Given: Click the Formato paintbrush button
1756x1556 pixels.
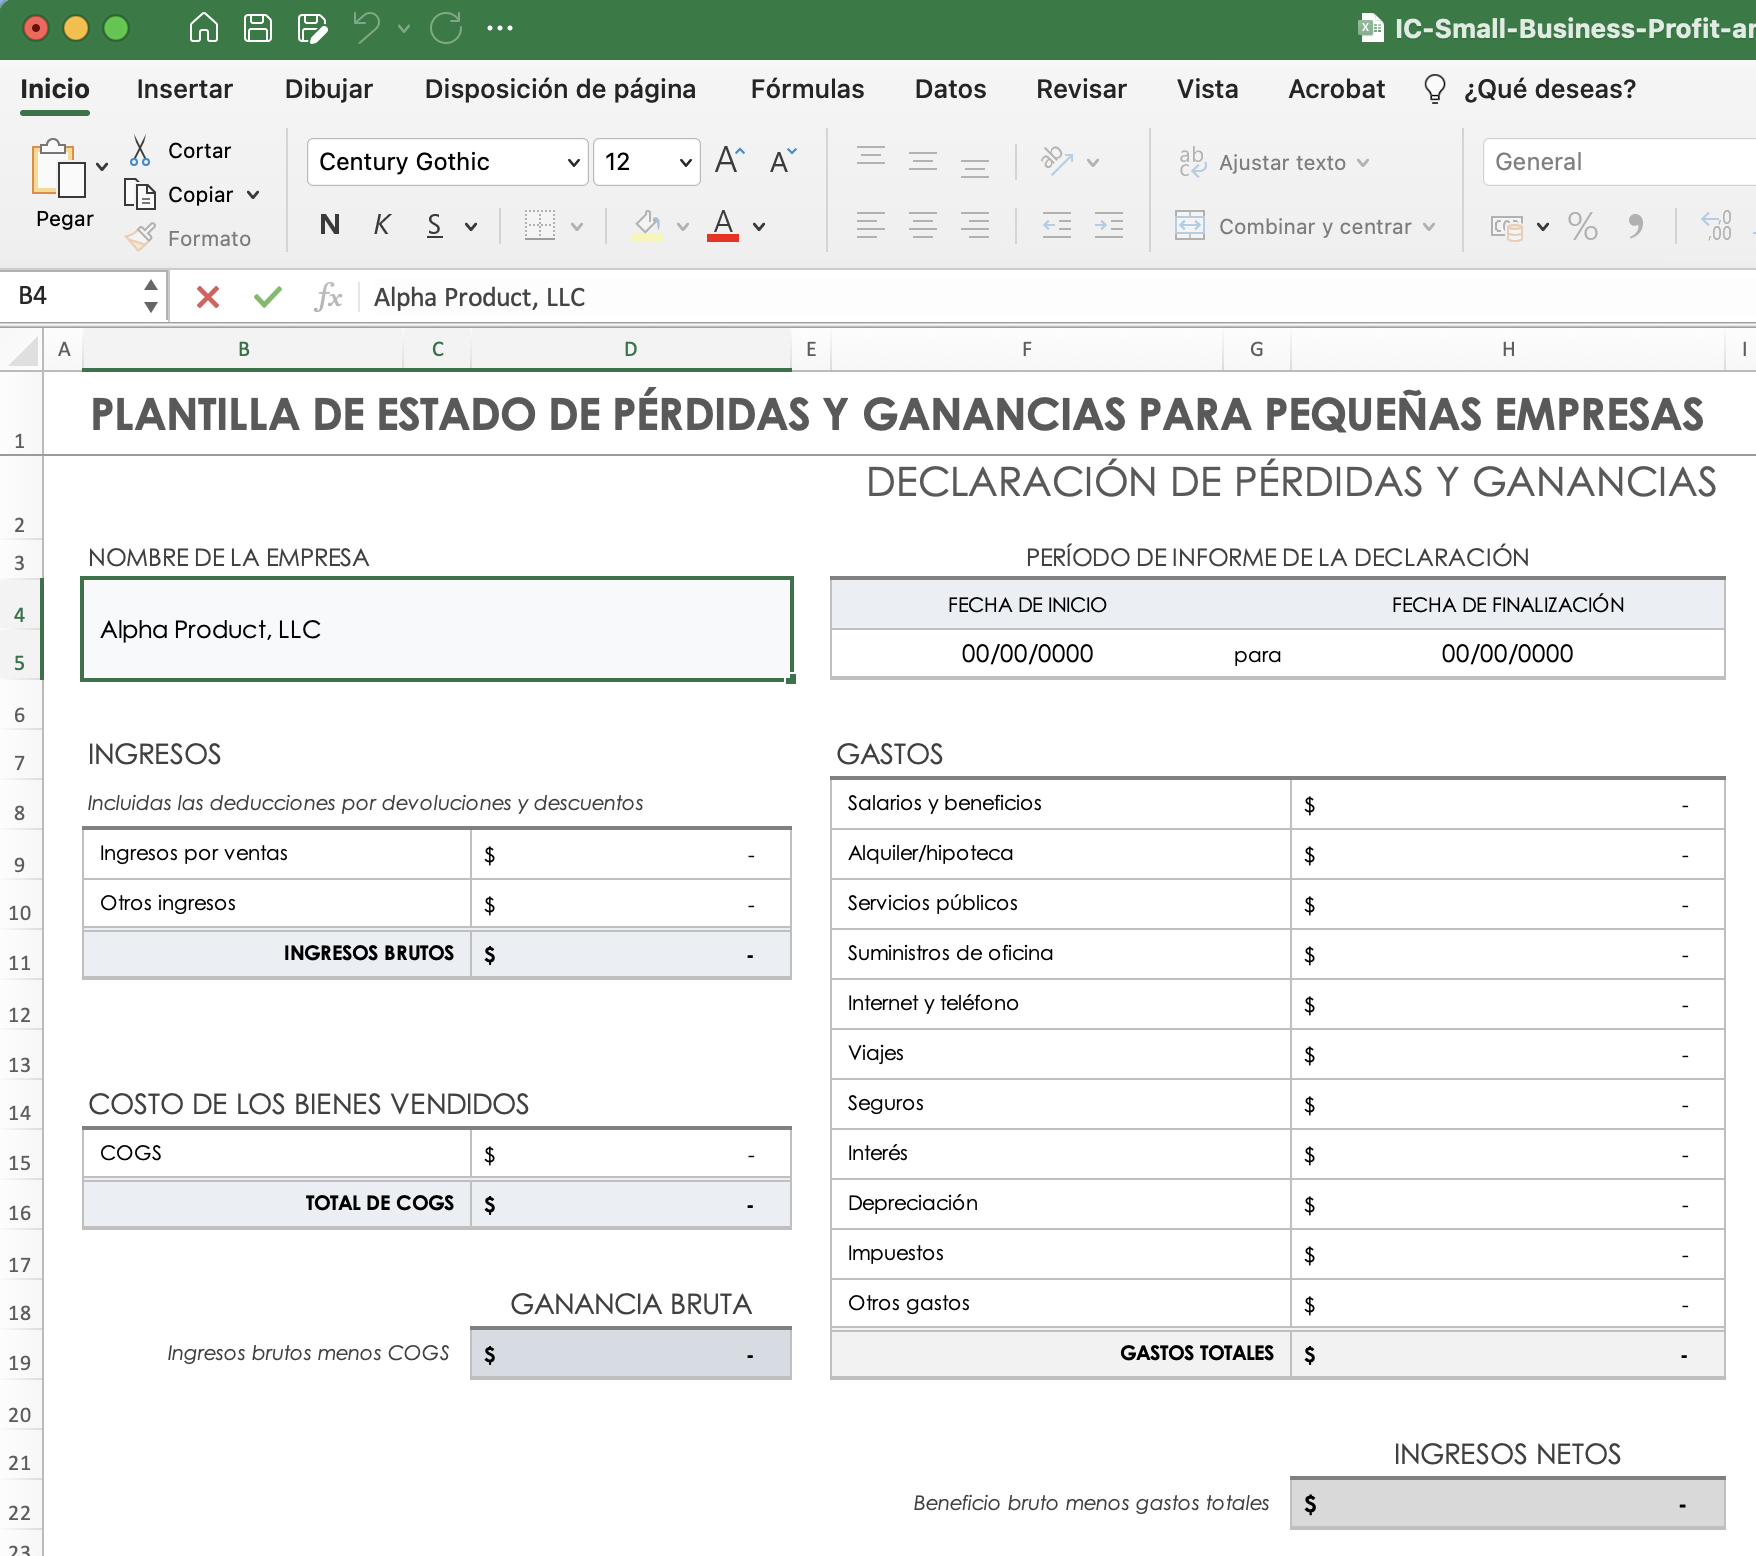Looking at the screenshot, I should click(188, 238).
